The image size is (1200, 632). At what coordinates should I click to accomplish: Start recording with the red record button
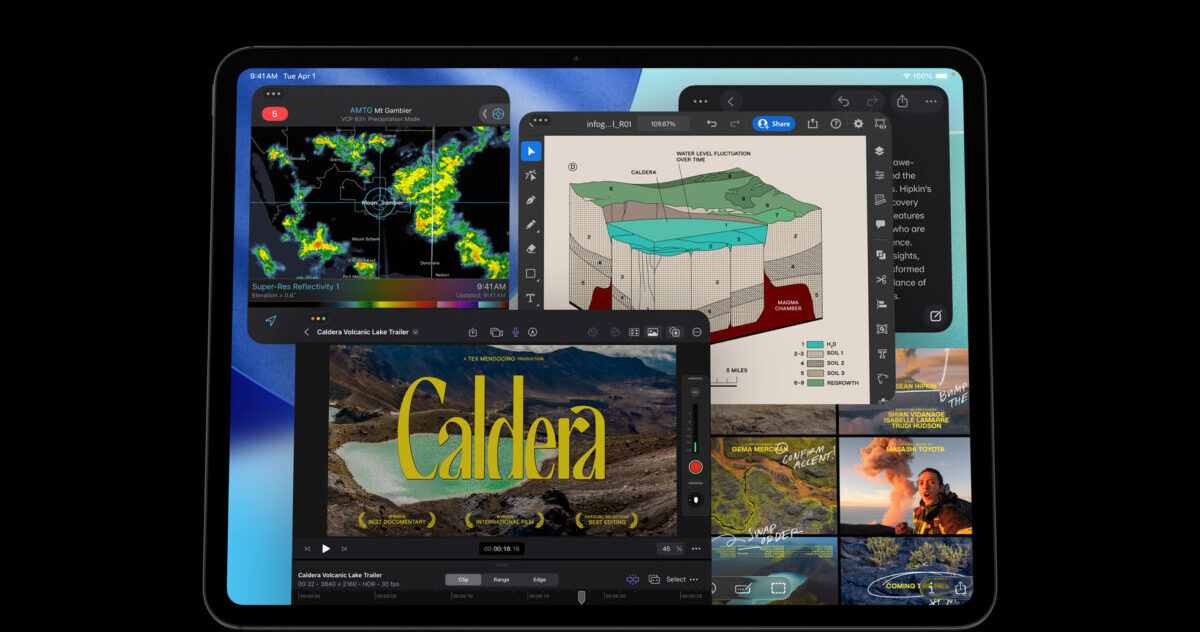(695, 467)
